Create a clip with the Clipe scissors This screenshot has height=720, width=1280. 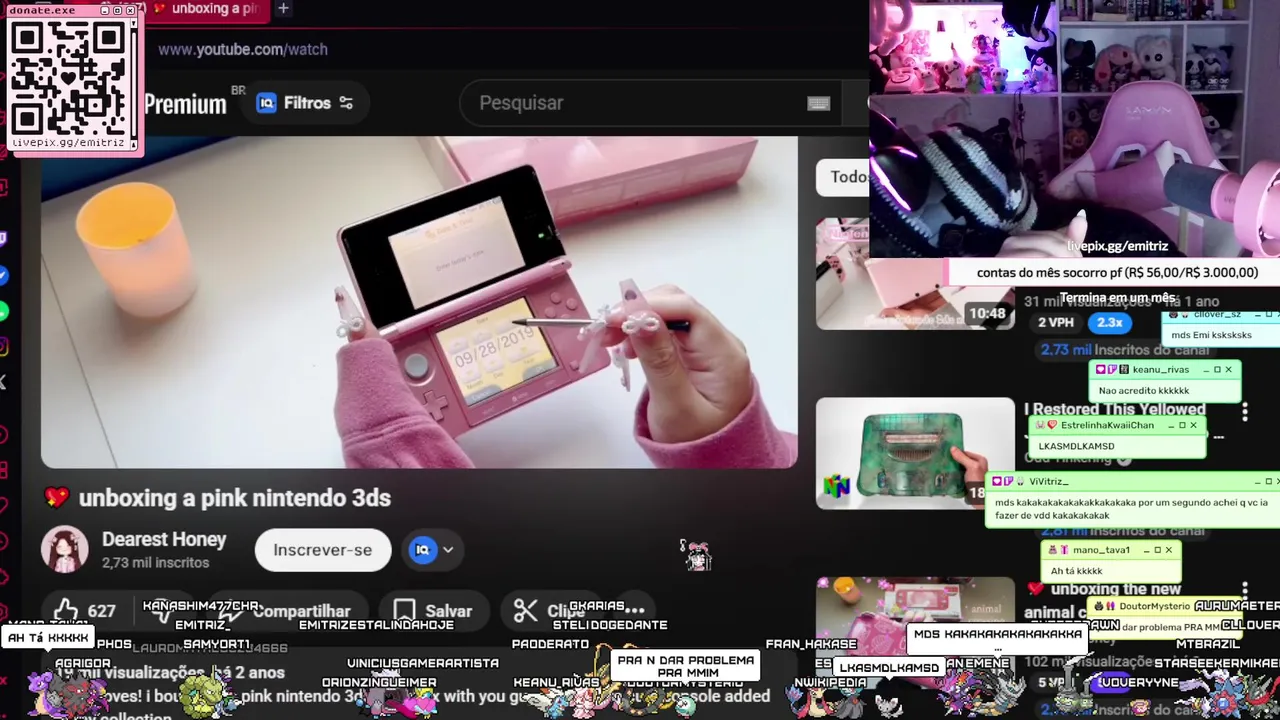[x=548, y=611]
